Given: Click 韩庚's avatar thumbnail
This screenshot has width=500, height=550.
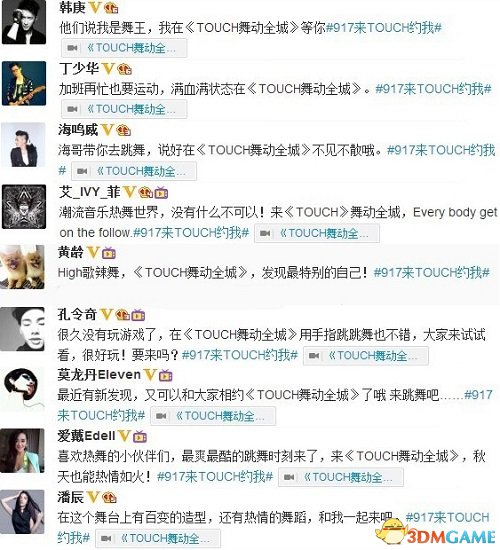Looking at the screenshot, I should tap(24, 22).
